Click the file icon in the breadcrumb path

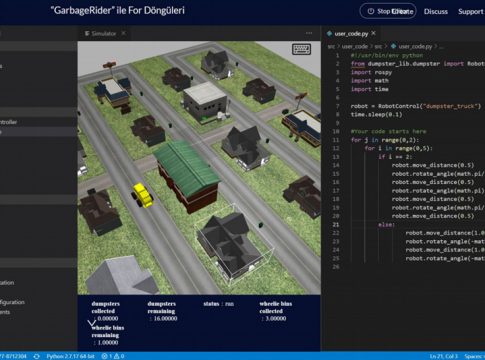point(393,46)
